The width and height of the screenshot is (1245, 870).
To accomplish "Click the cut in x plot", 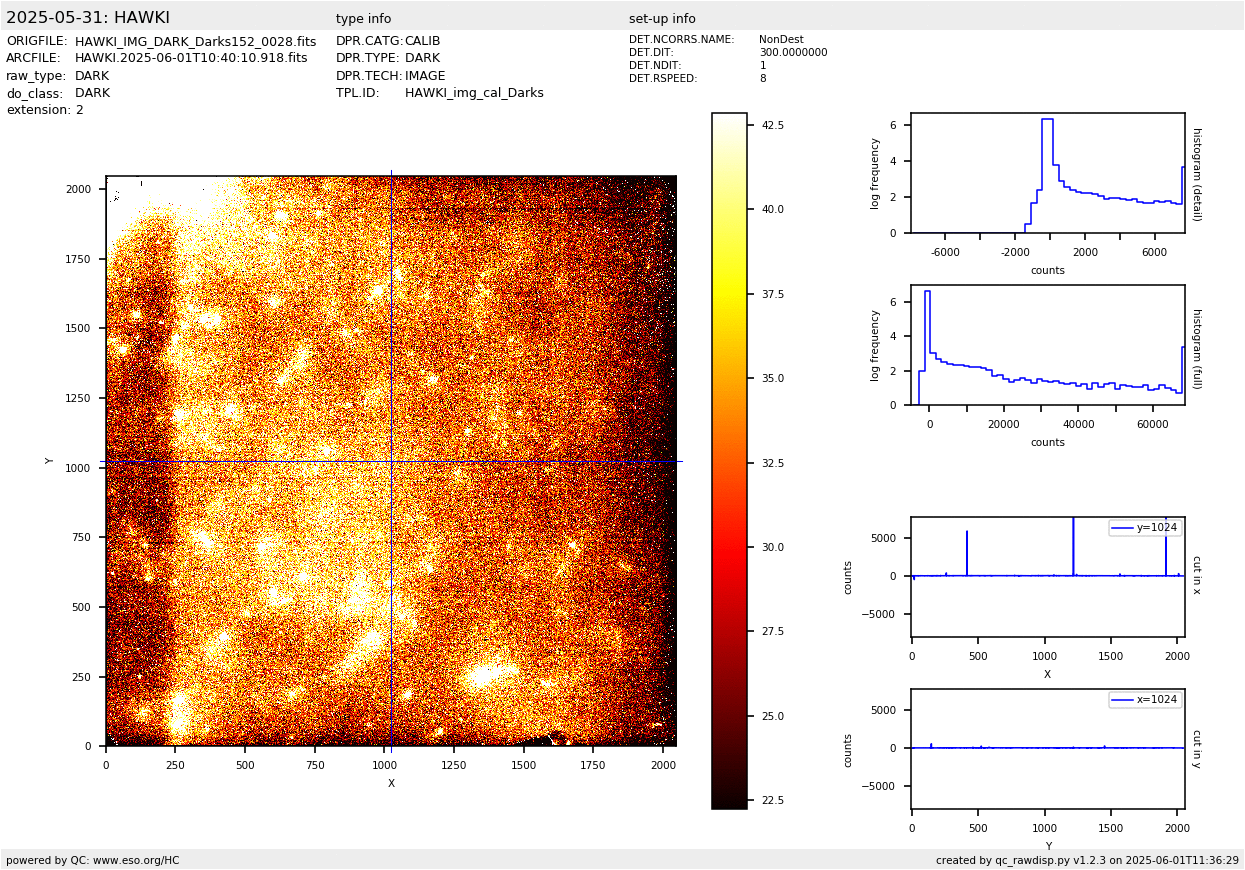I will click(1047, 577).
